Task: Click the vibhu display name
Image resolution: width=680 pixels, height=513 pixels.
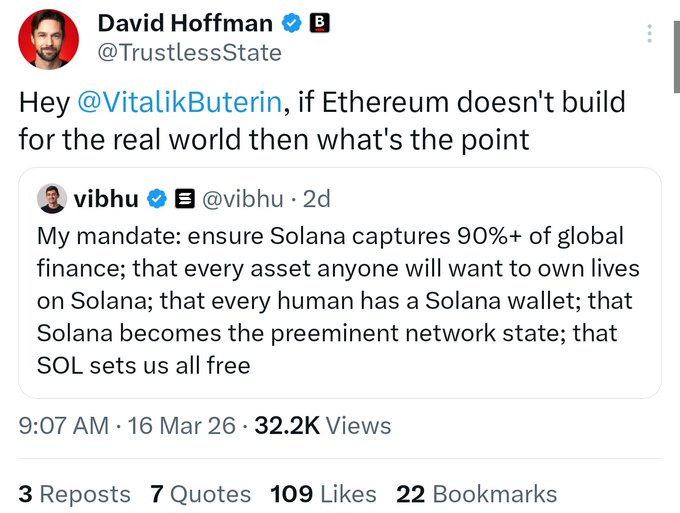Action: (106, 200)
